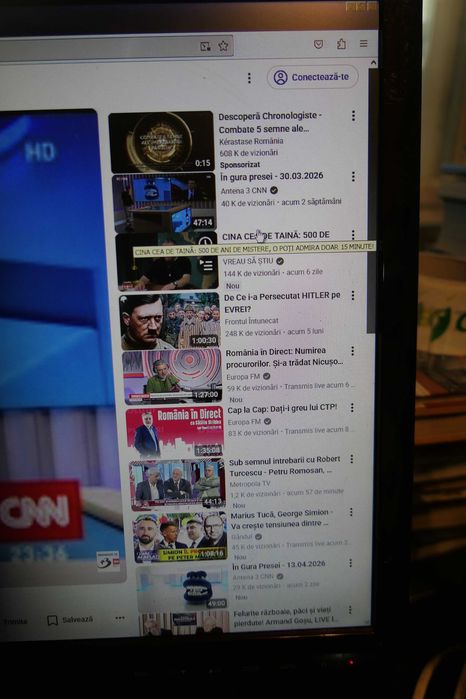Open options menu for De Ce i-a Persecutat HITLER
The image size is (466, 699).
(x=353, y=296)
